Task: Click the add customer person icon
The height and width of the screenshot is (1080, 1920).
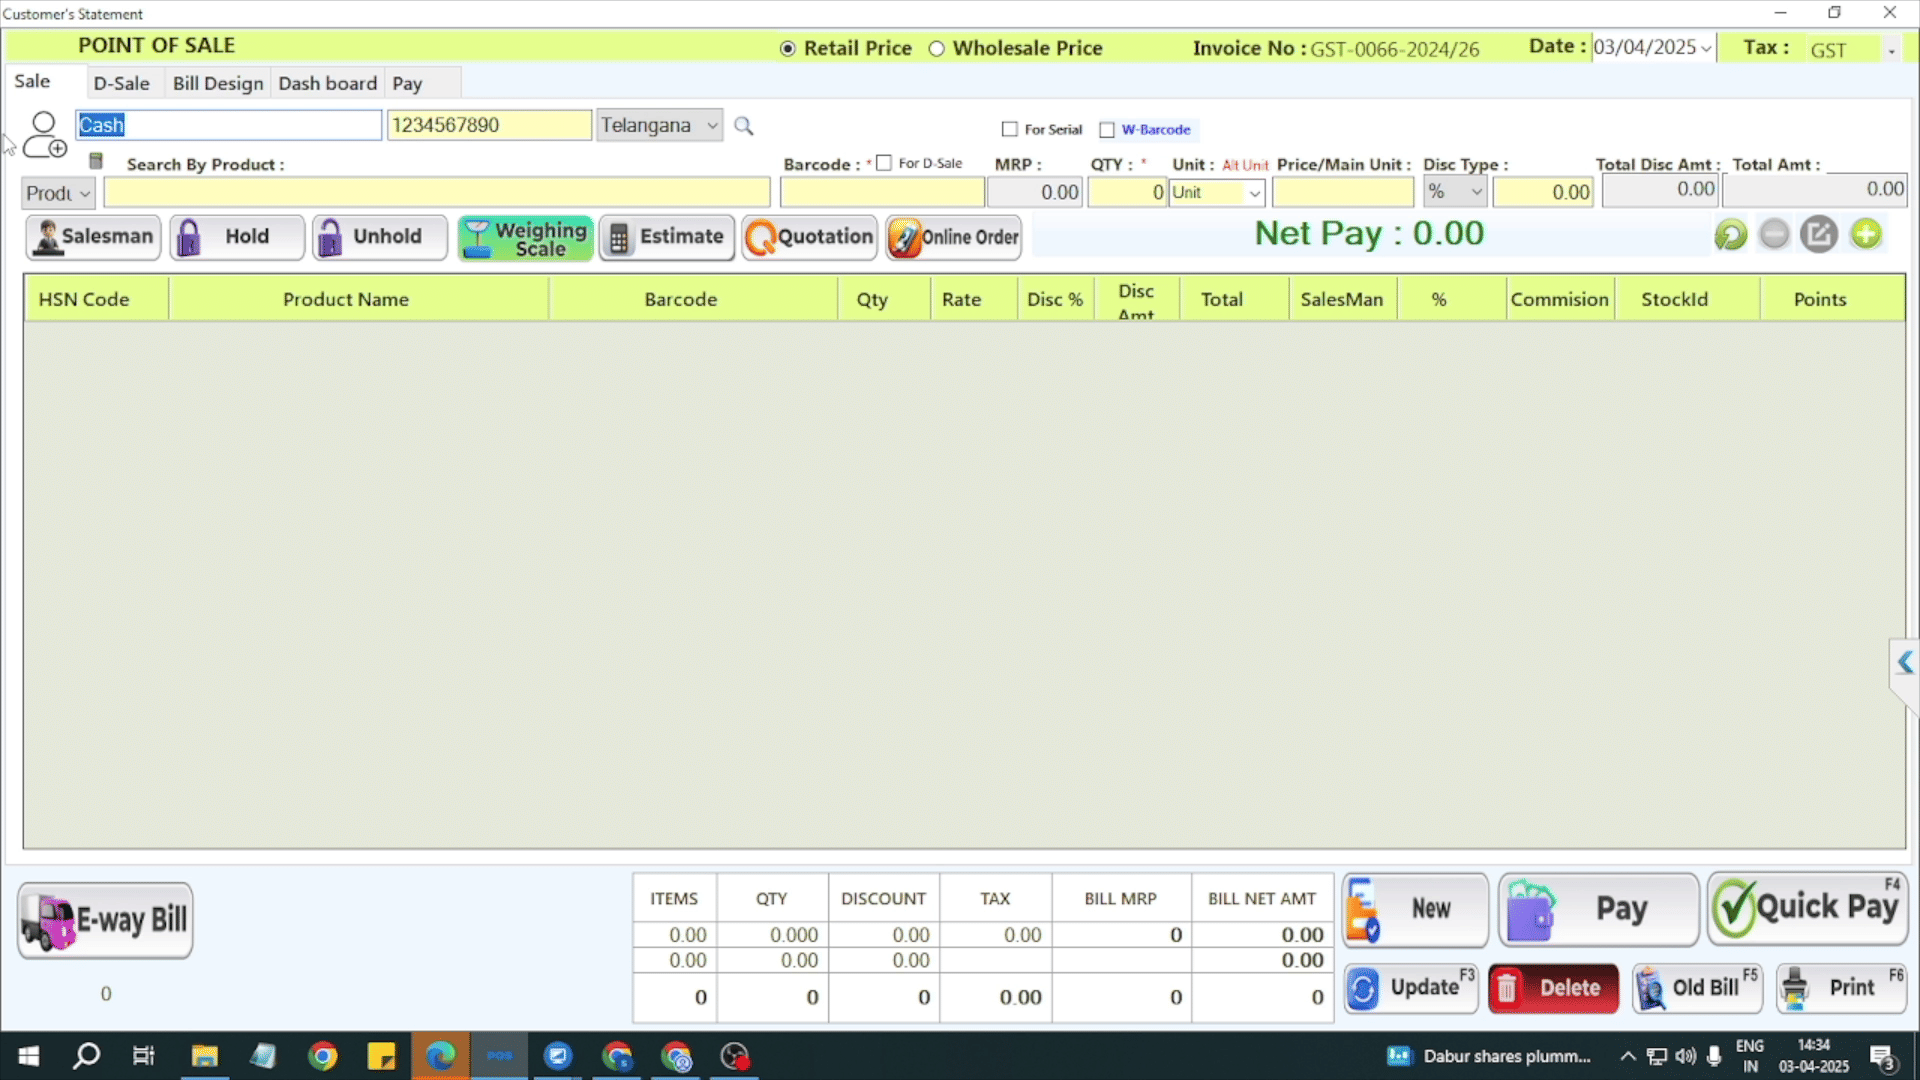Action: 44,134
